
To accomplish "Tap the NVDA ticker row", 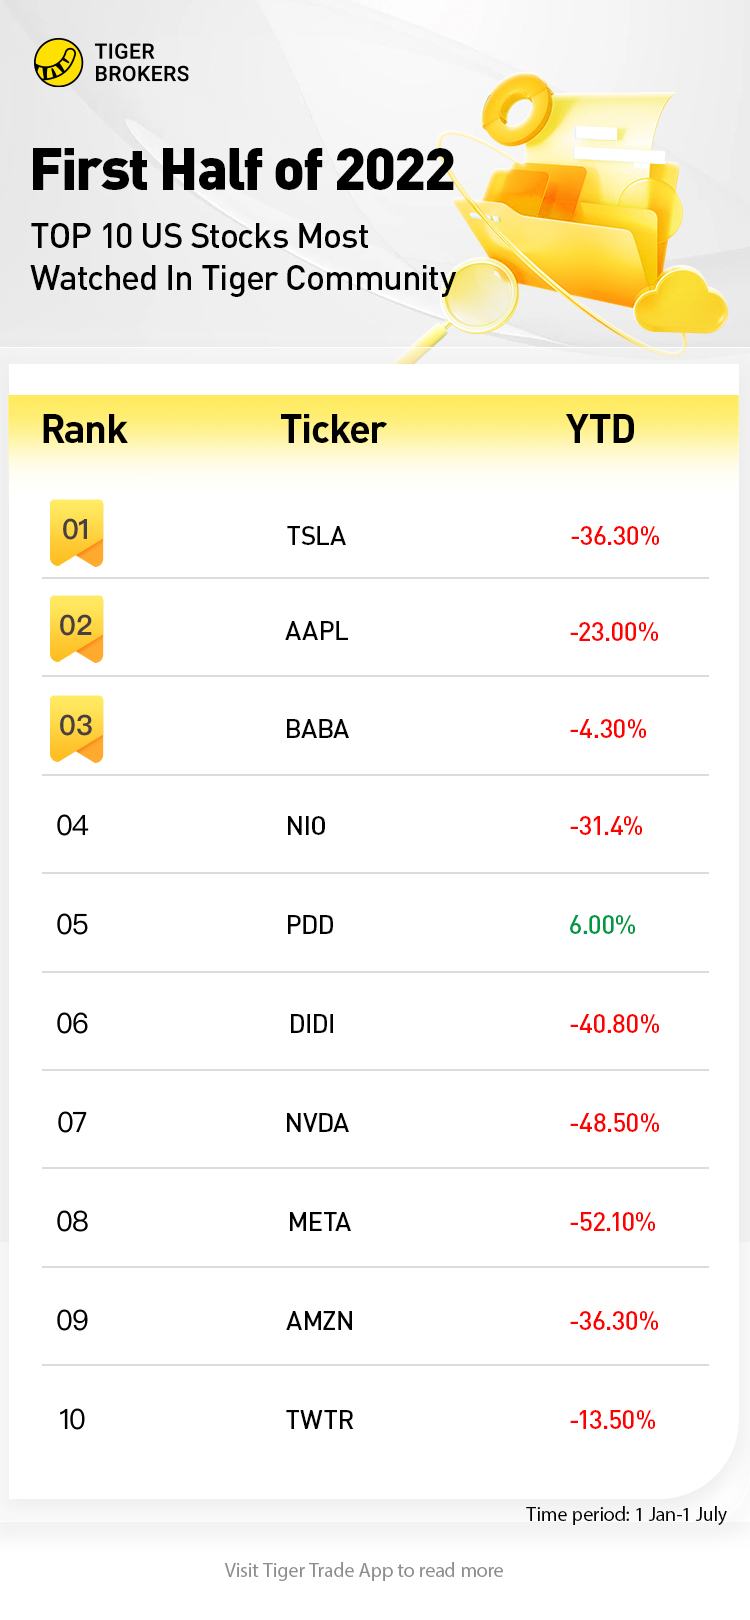I will (317, 1123).
